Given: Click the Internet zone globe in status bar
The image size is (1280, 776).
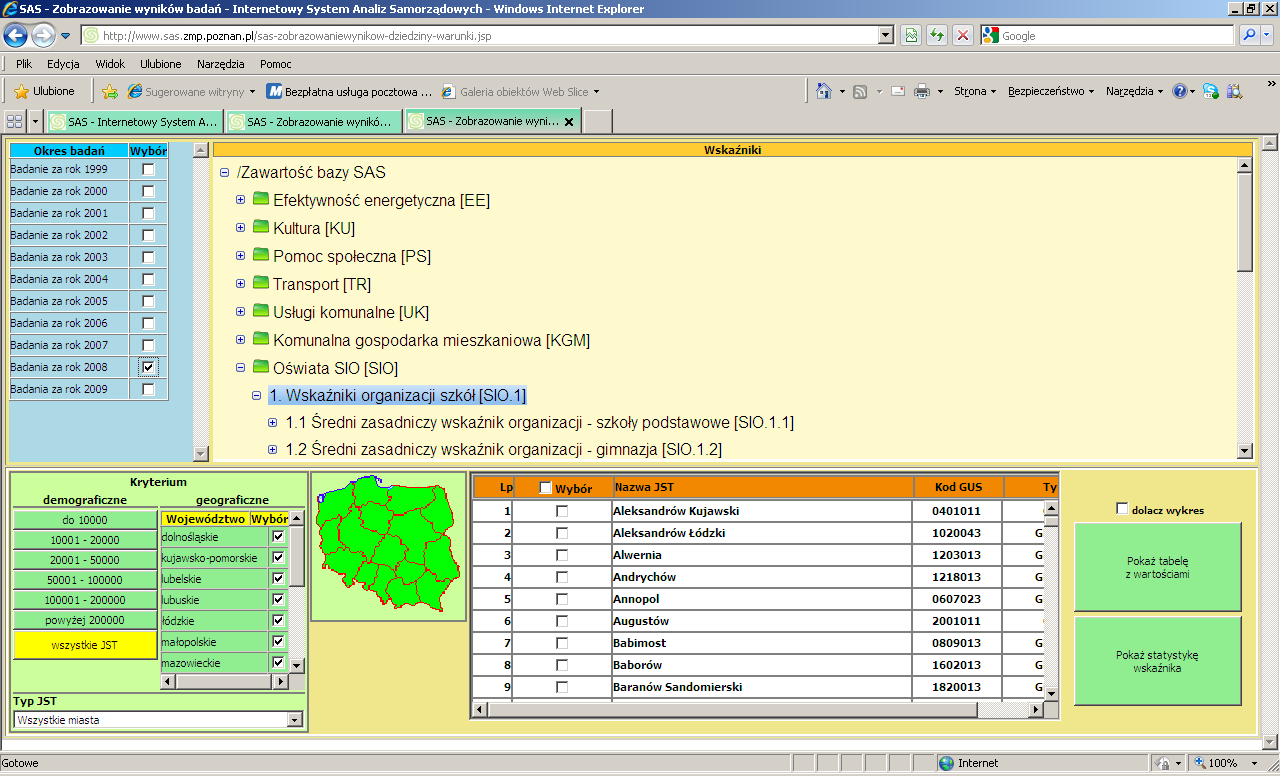Looking at the screenshot, I should (x=946, y=763).
